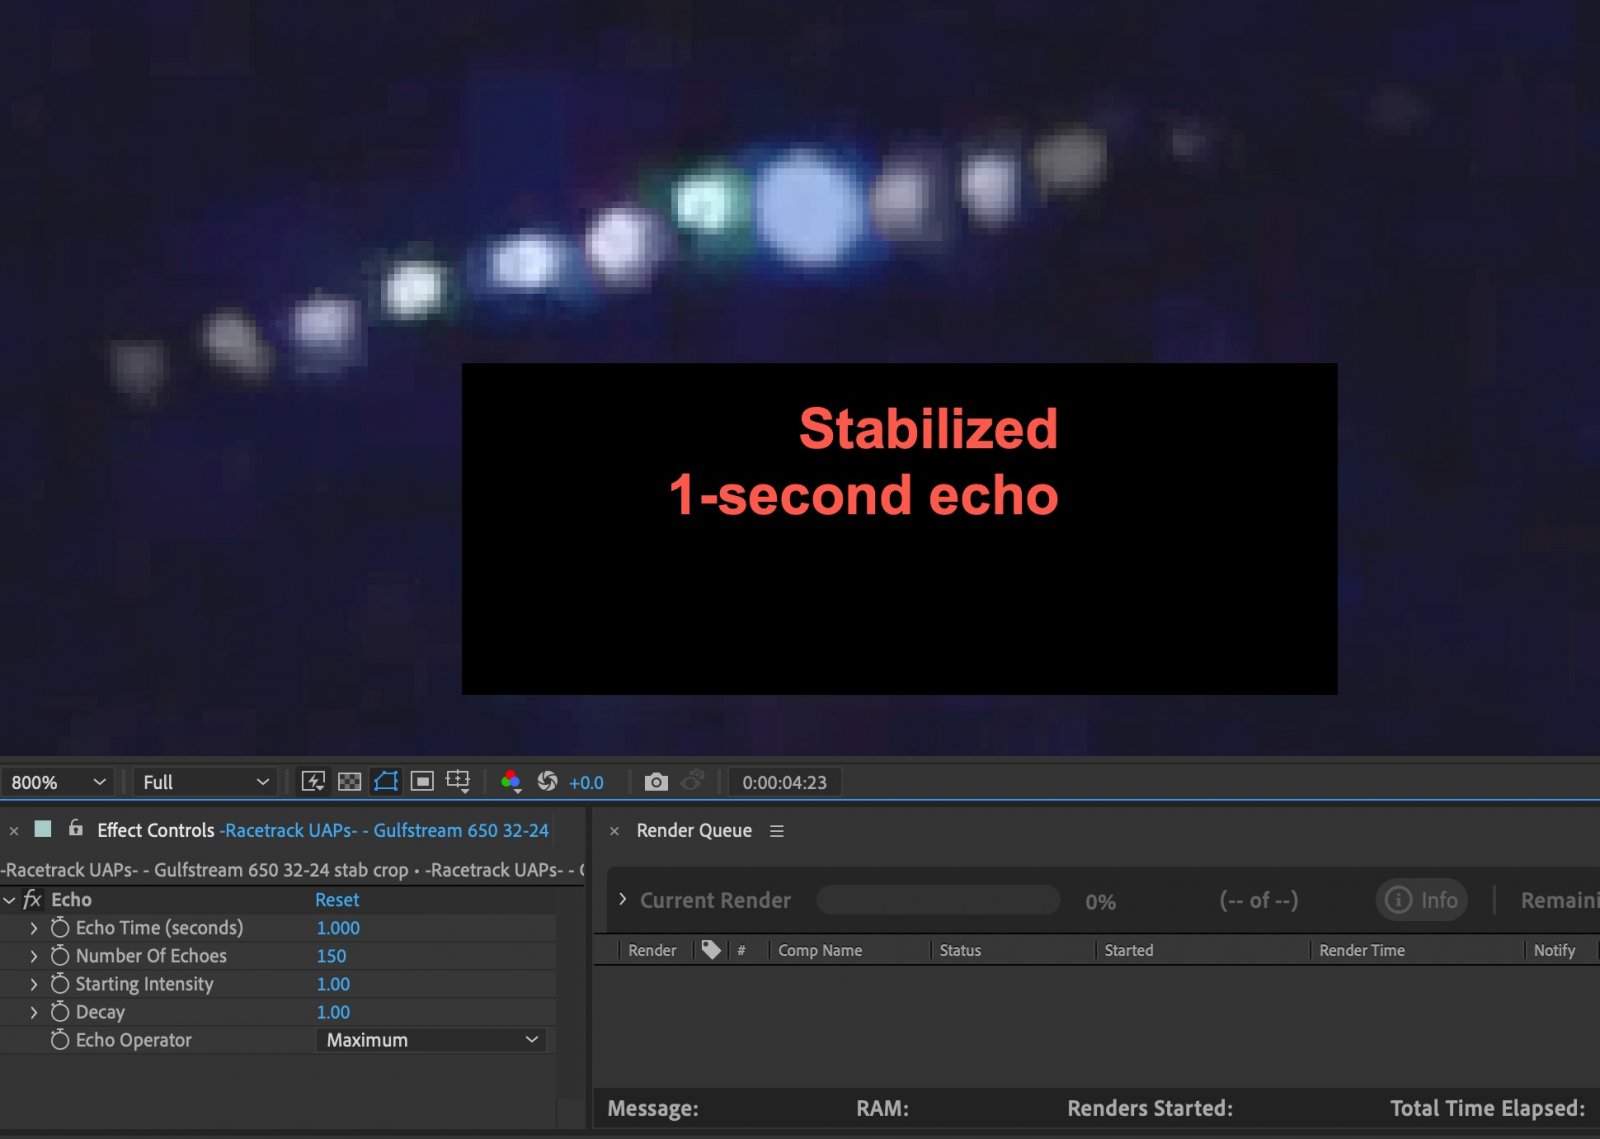Click the Info icon in Render Queue
1600x1139 pixels.
(1422, 900)
